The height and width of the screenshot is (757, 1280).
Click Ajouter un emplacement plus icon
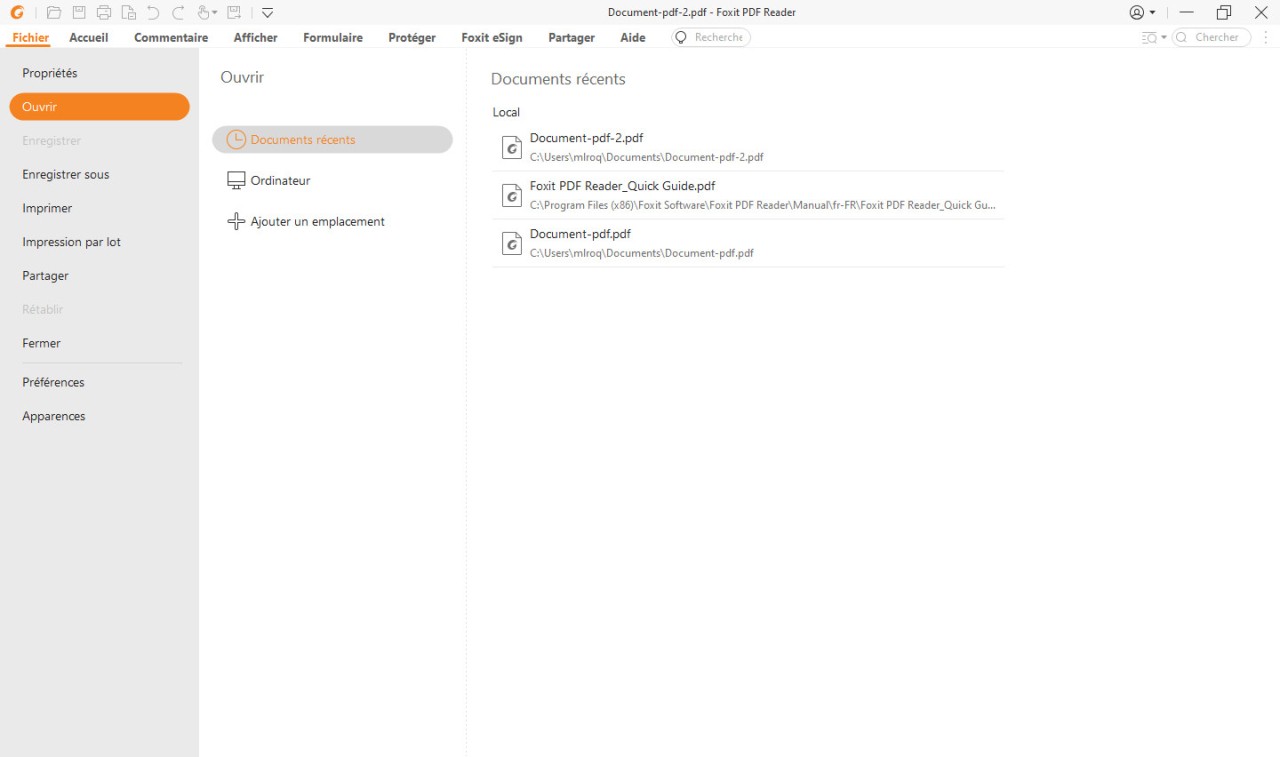(236, 221)
